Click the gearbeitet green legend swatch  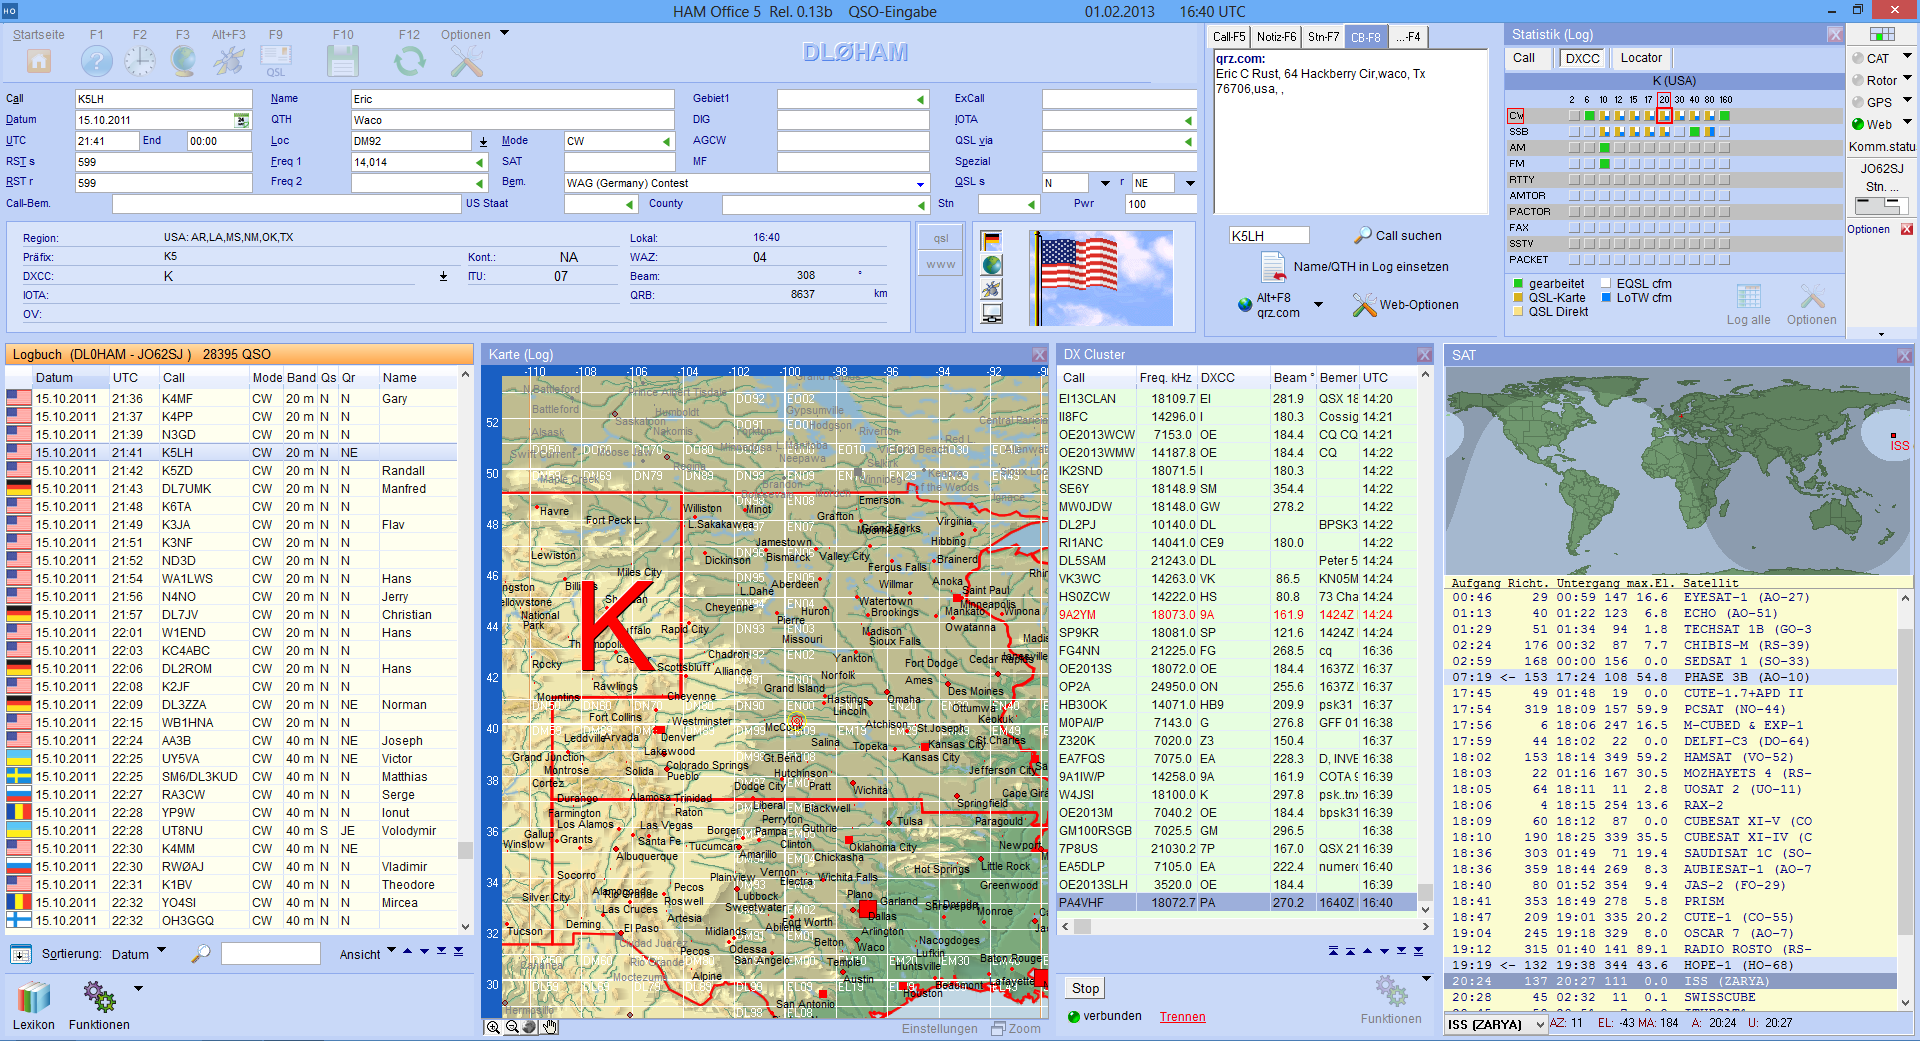click(1518, 284)
